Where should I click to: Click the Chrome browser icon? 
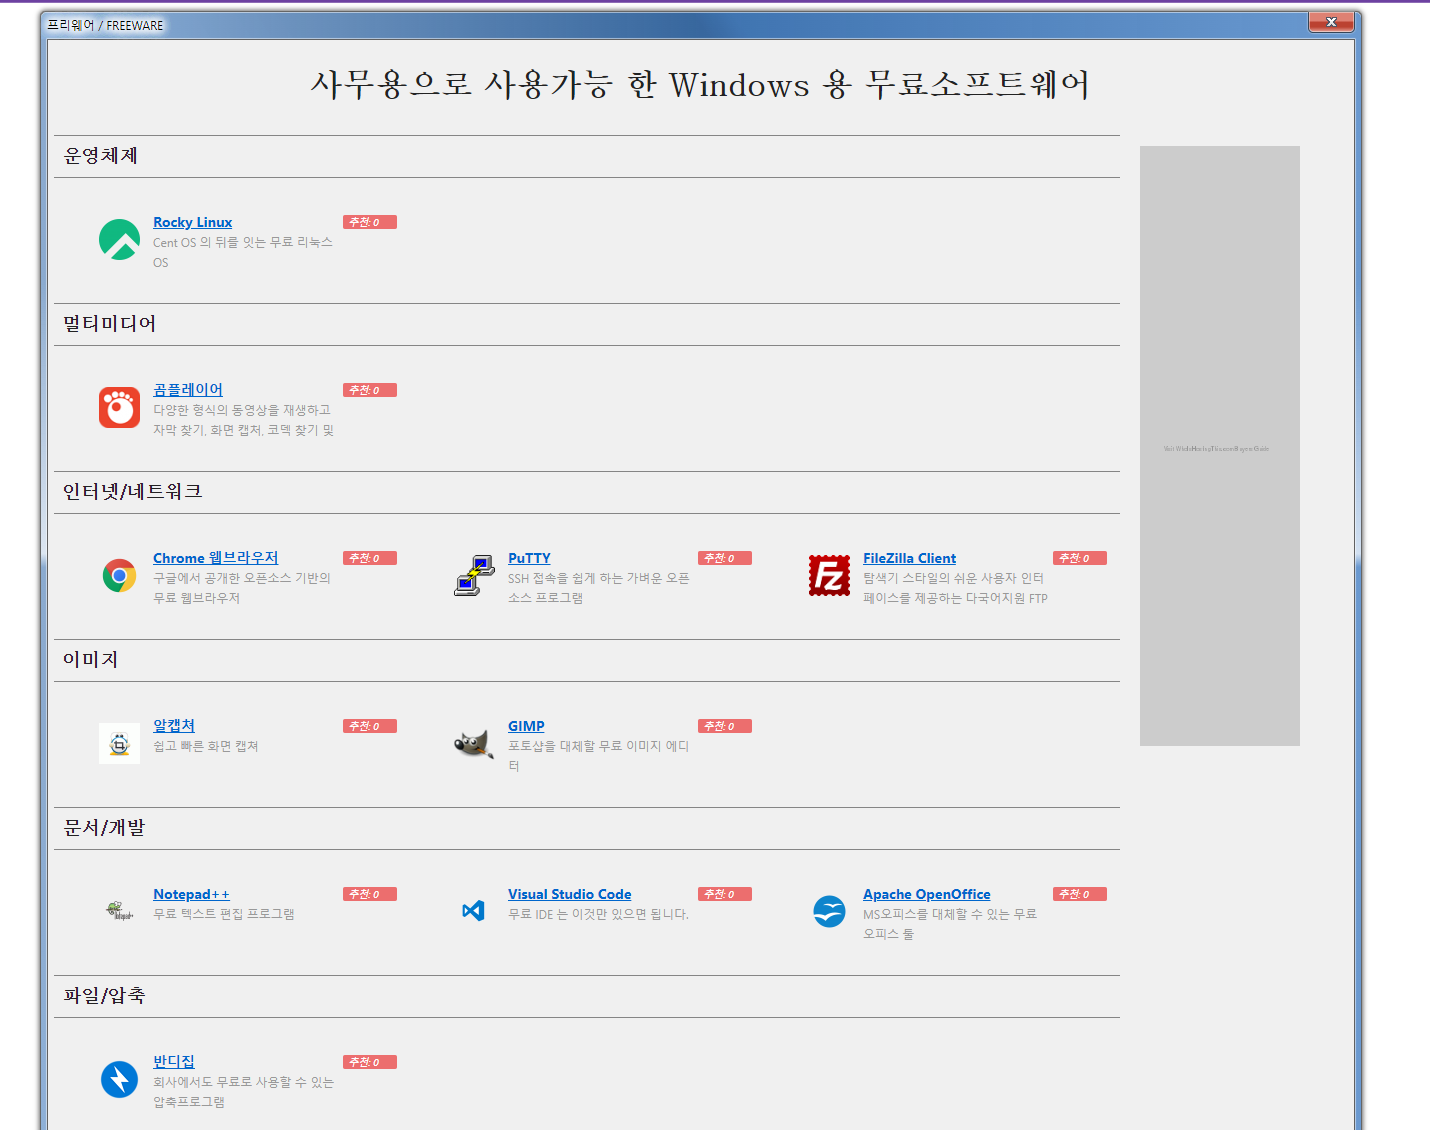pos(119,576)
